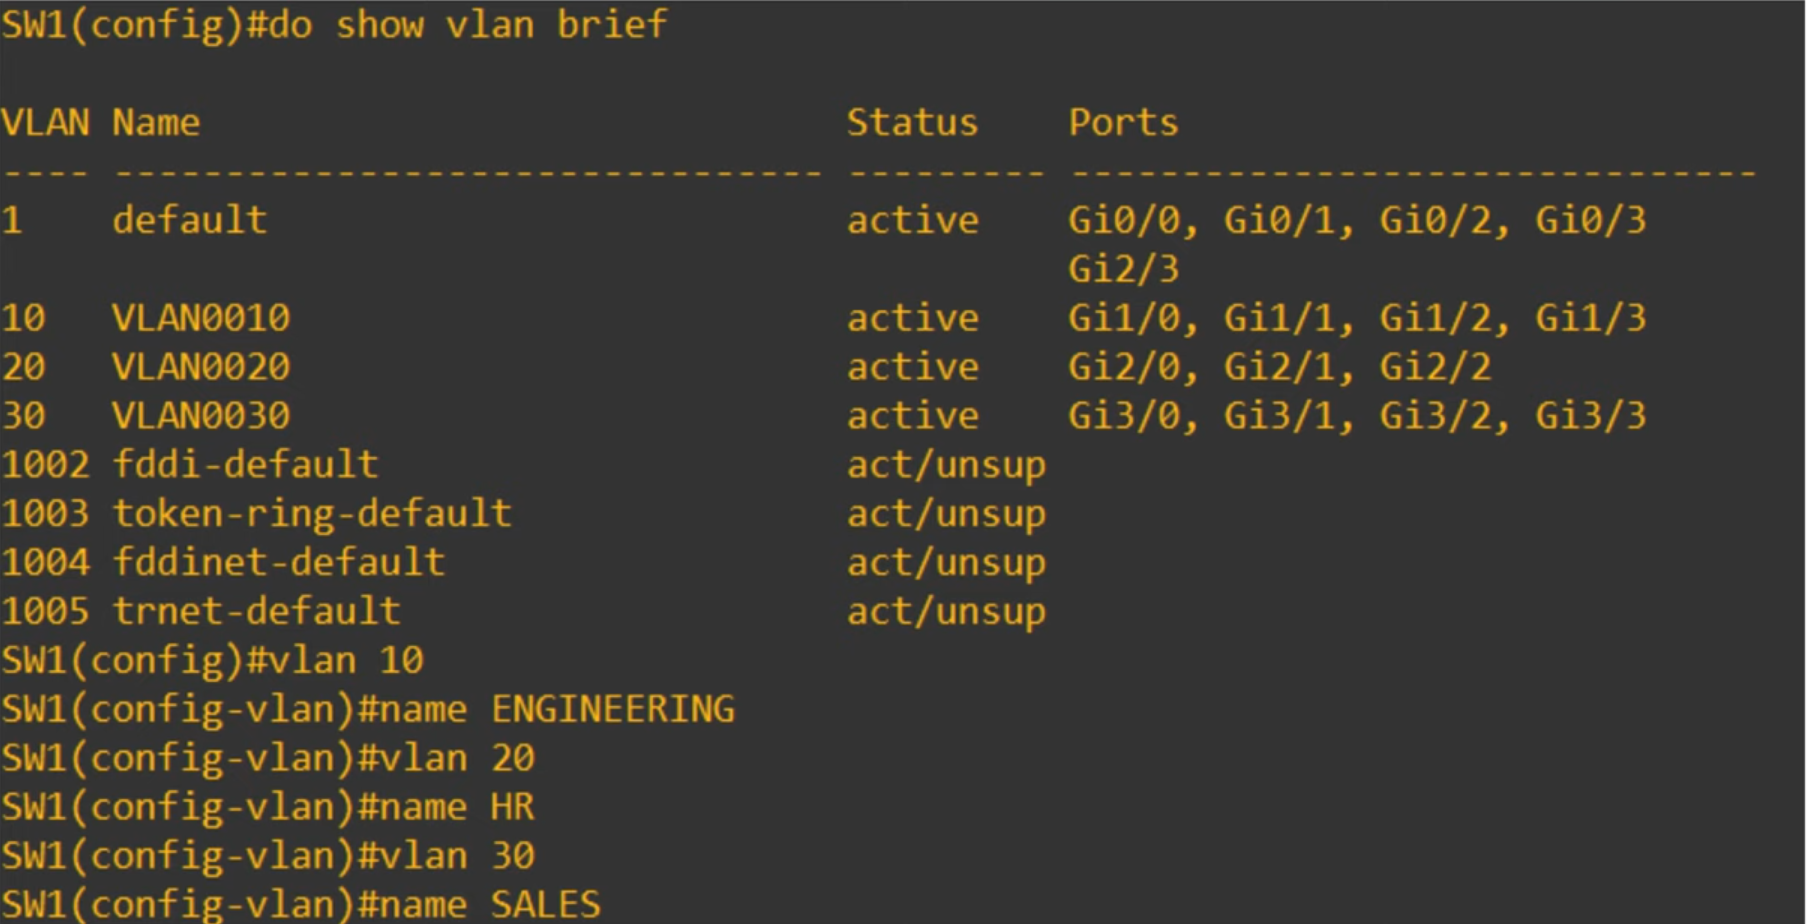The image size is (1807, 924).
Task: Click the active status in VLAN 20 row
Action: [x=912, y=367]
